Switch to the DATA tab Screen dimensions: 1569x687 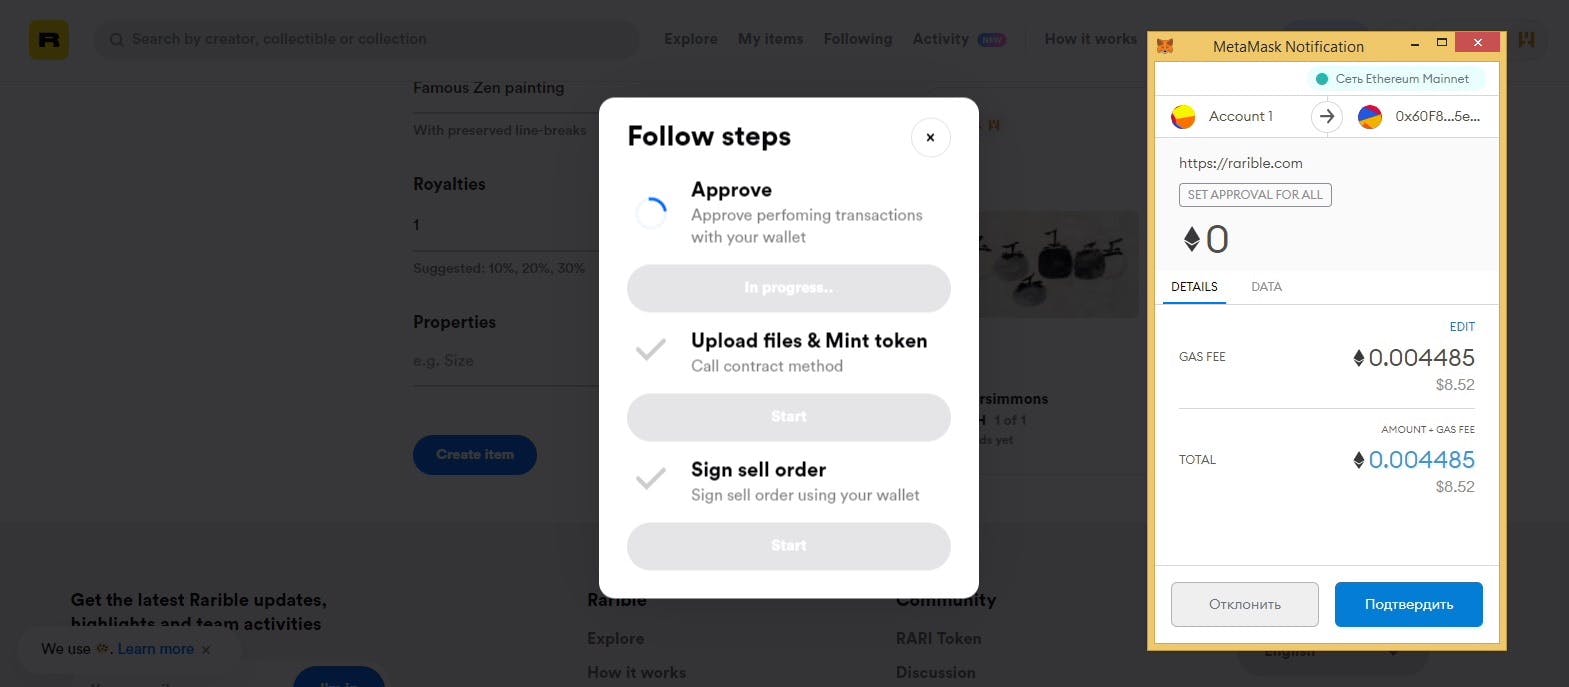pyautogui.click(x=1266, y=287)
